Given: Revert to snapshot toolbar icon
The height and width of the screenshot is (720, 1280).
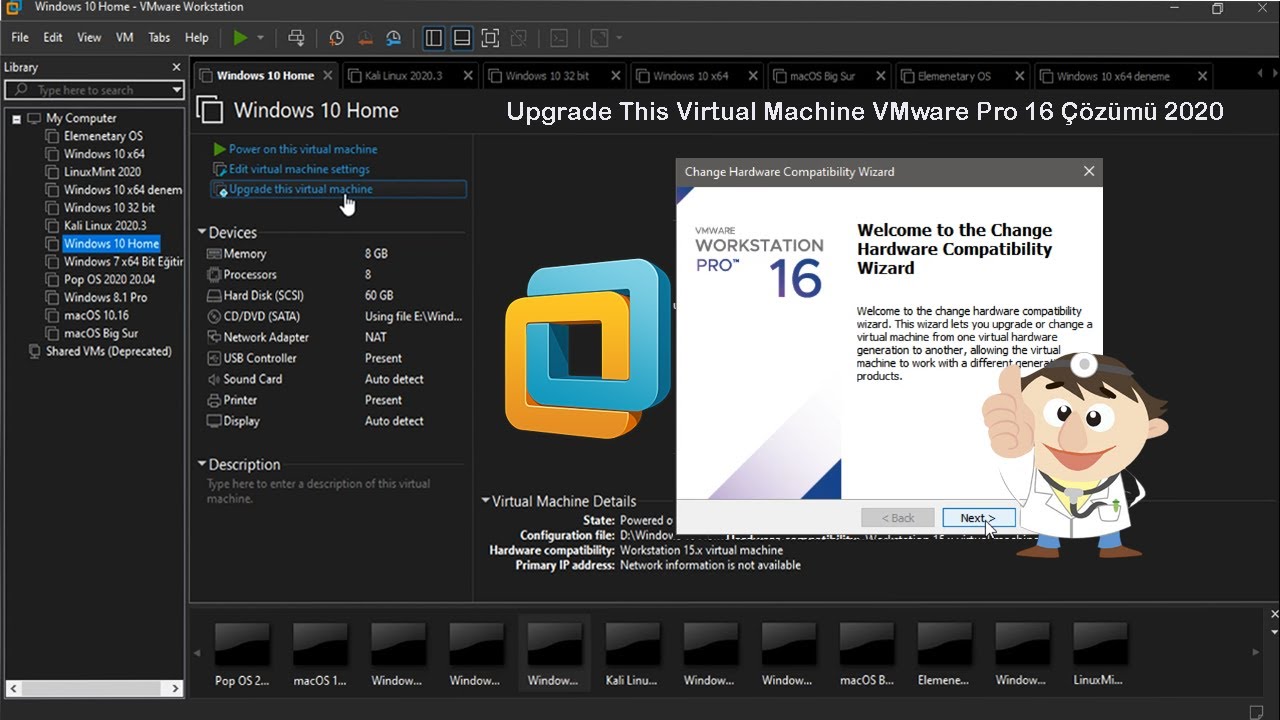Looking at the screenshot, I should [365, 38].
